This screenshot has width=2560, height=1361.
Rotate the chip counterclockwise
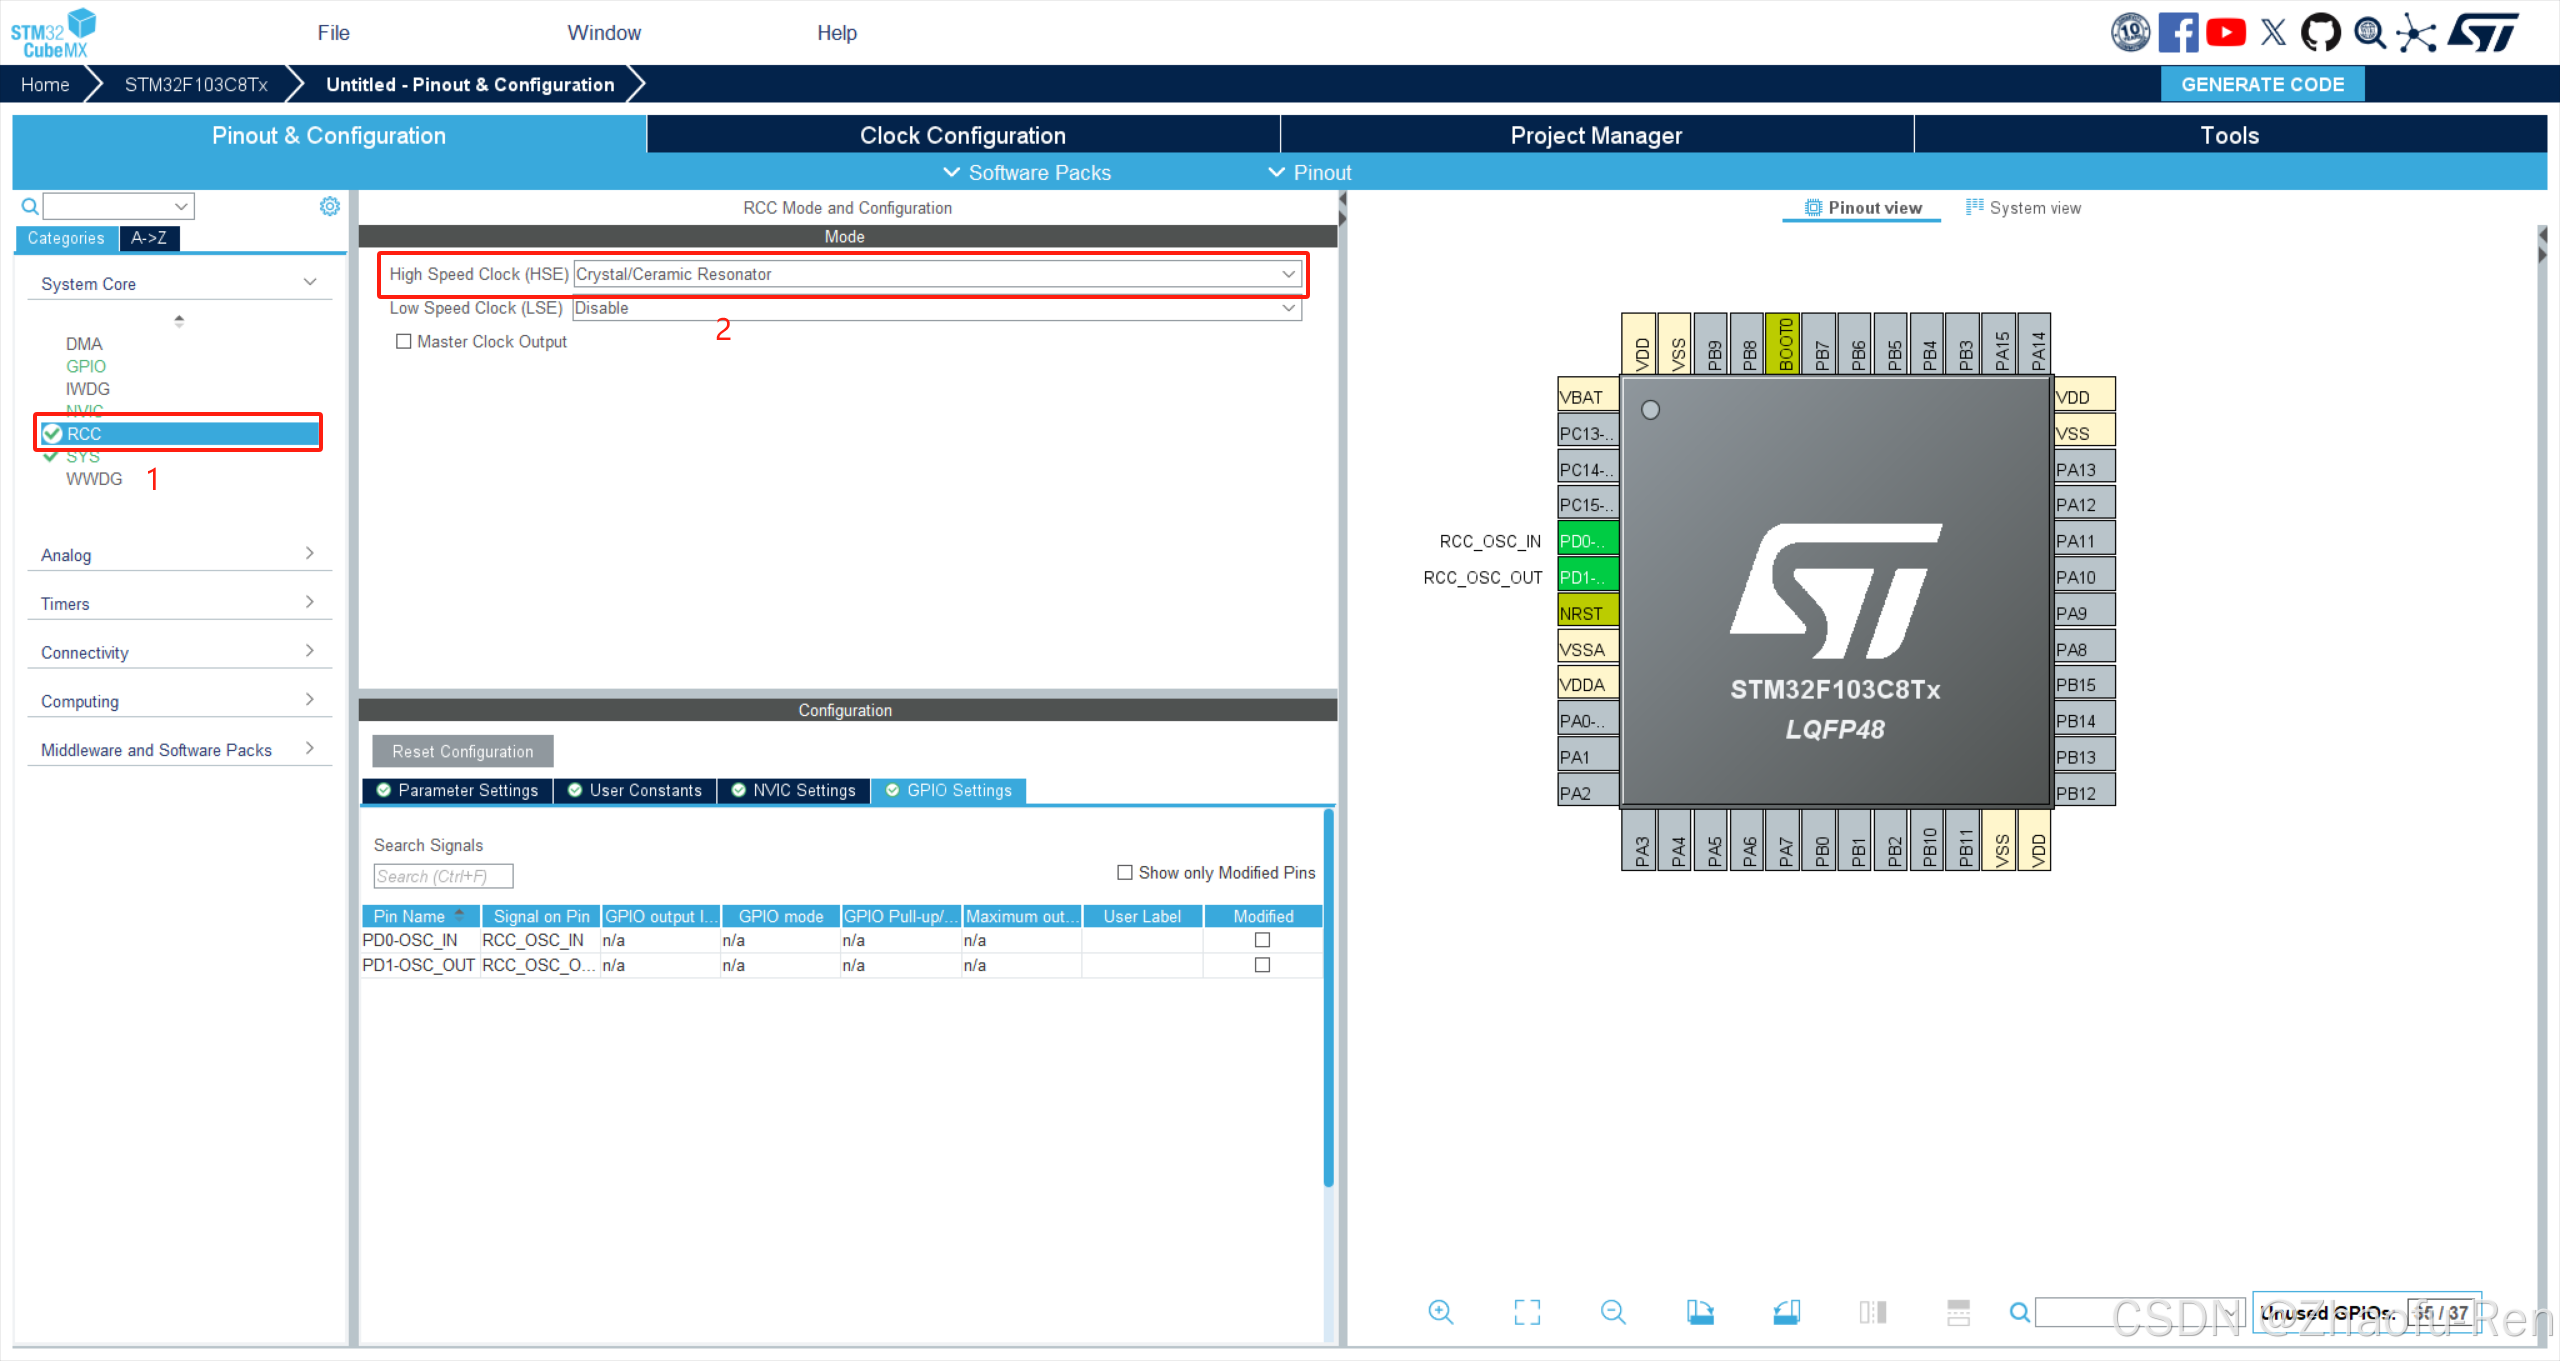[1787, 1312]
